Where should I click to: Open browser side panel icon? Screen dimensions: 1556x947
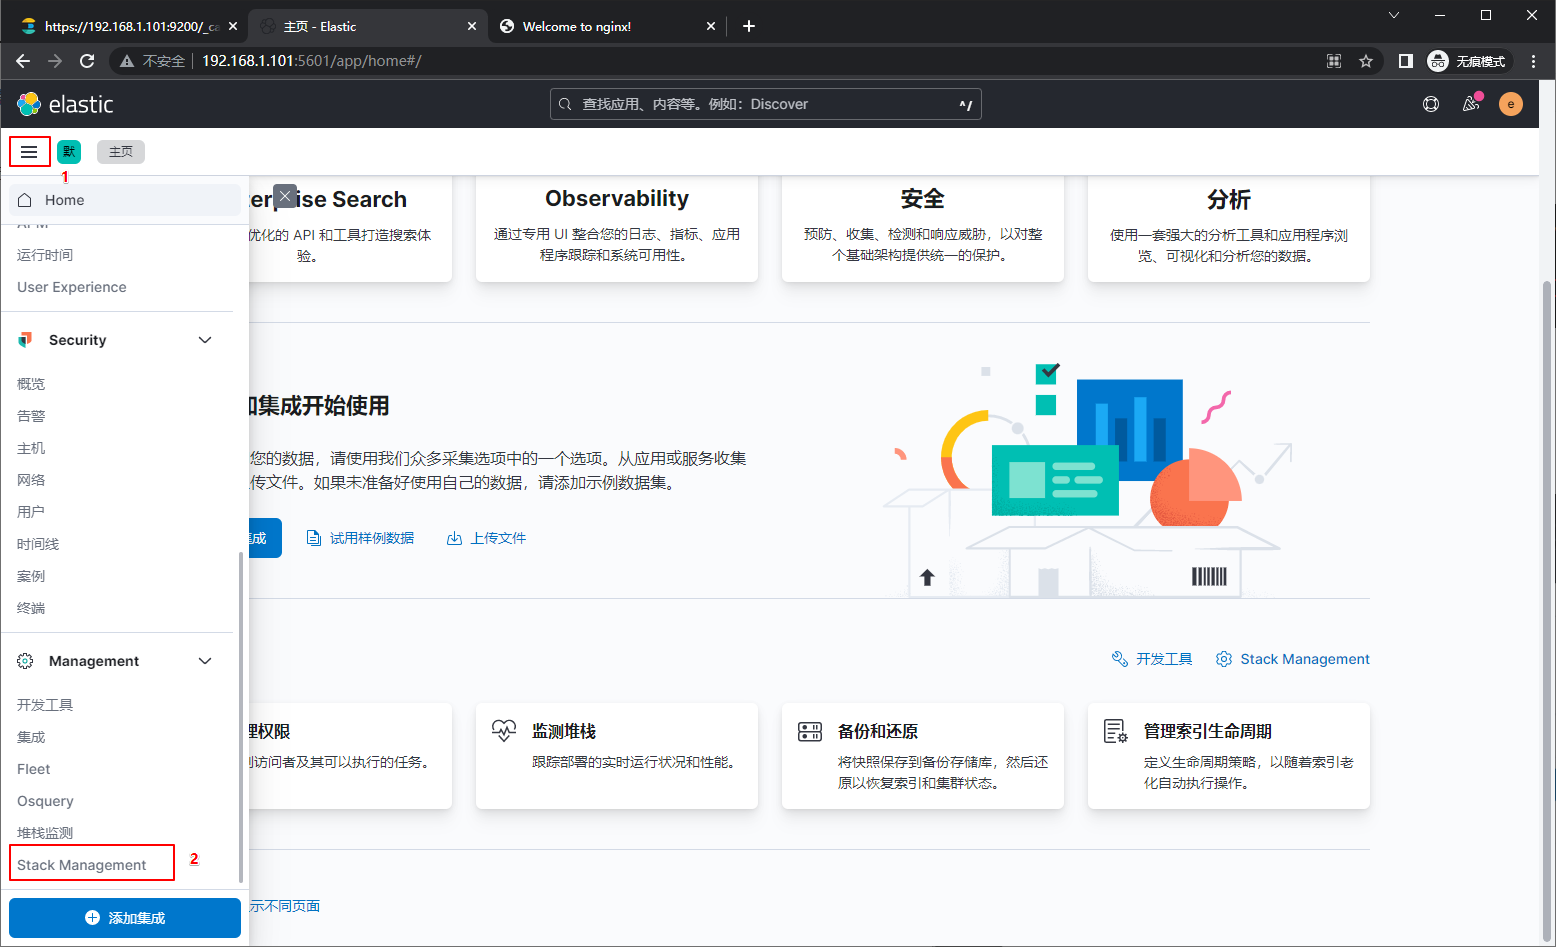coord(1405,61)
